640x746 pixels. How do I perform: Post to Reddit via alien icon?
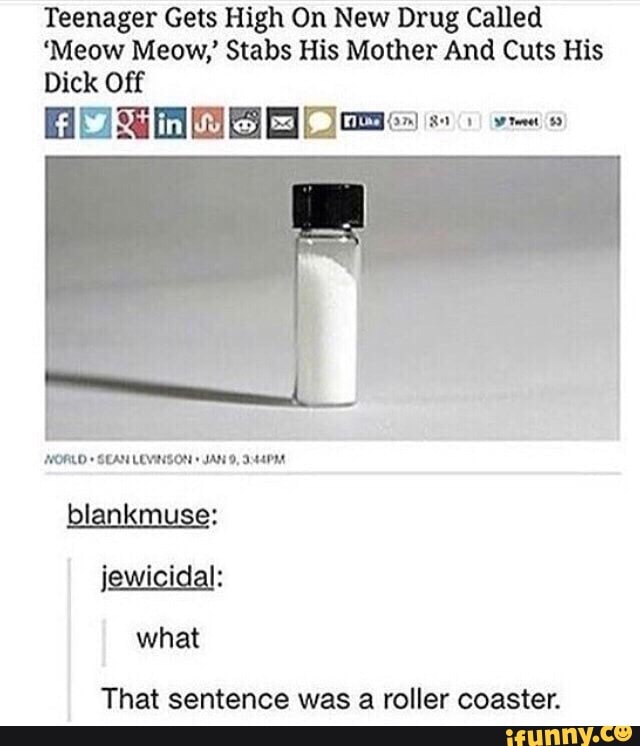(245, 123)
